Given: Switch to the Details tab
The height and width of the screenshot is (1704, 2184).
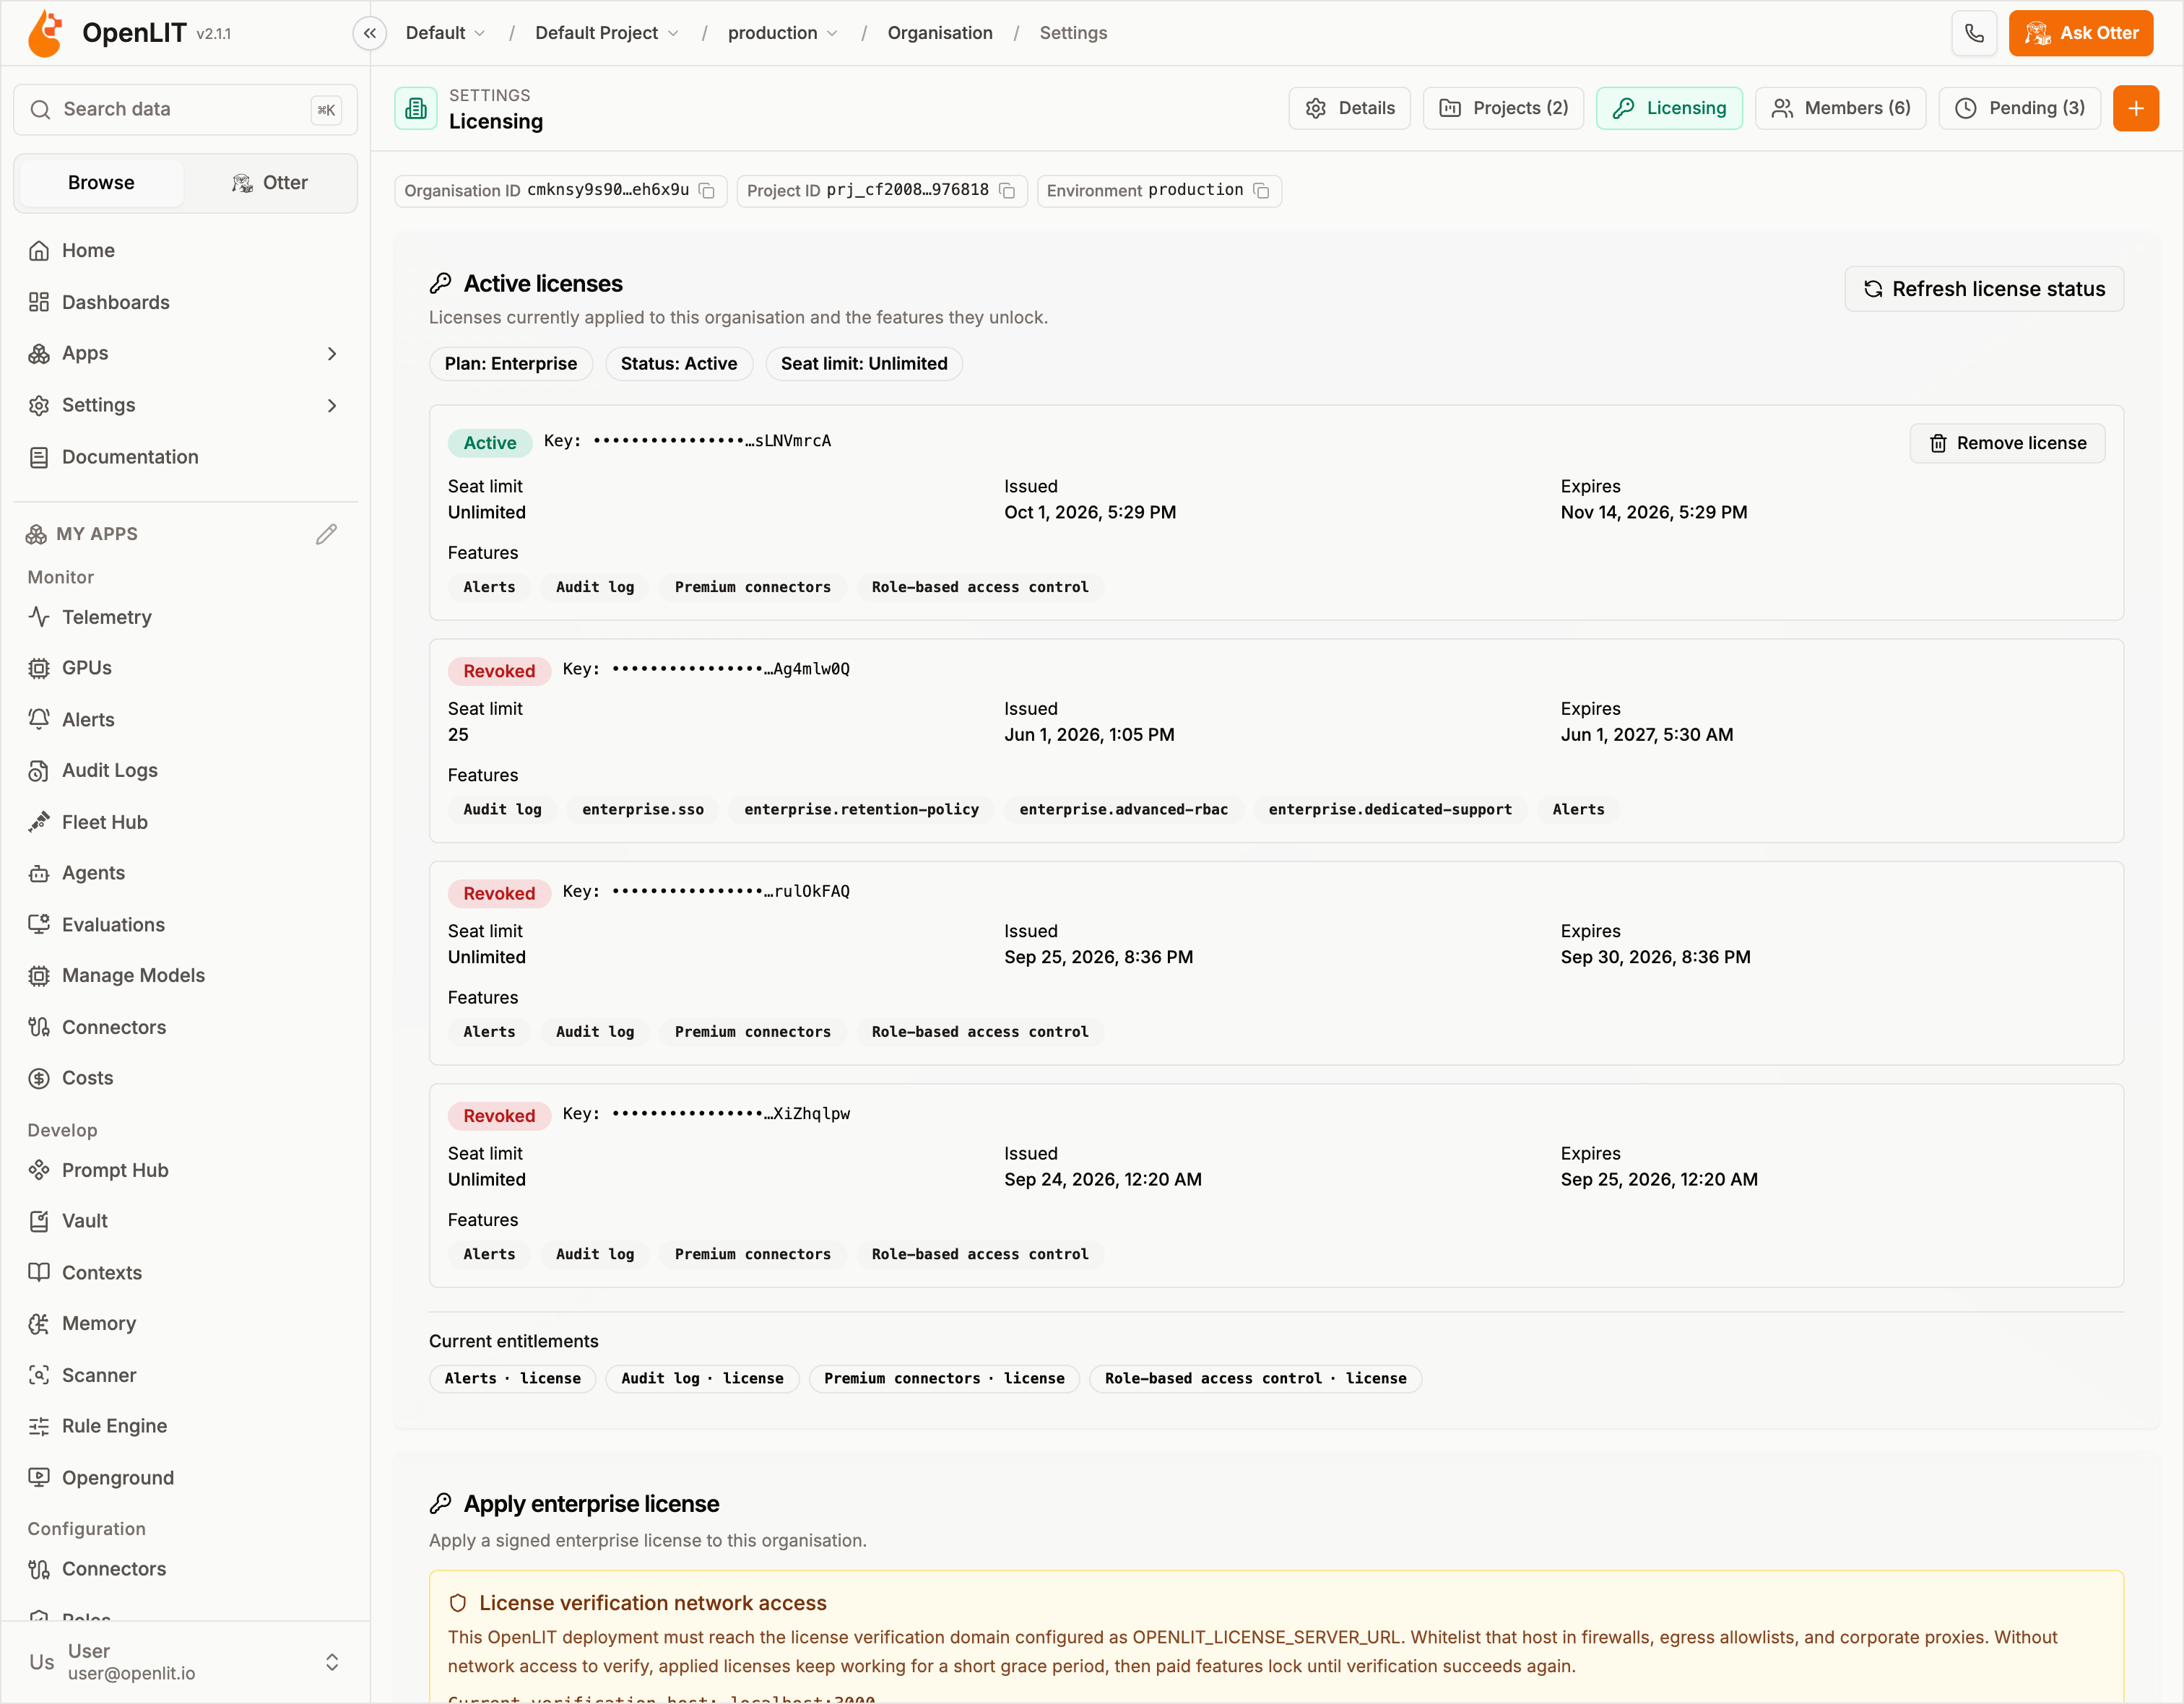Looking at the screenshot, I should pyautogui.click(x=1349, y=108).
